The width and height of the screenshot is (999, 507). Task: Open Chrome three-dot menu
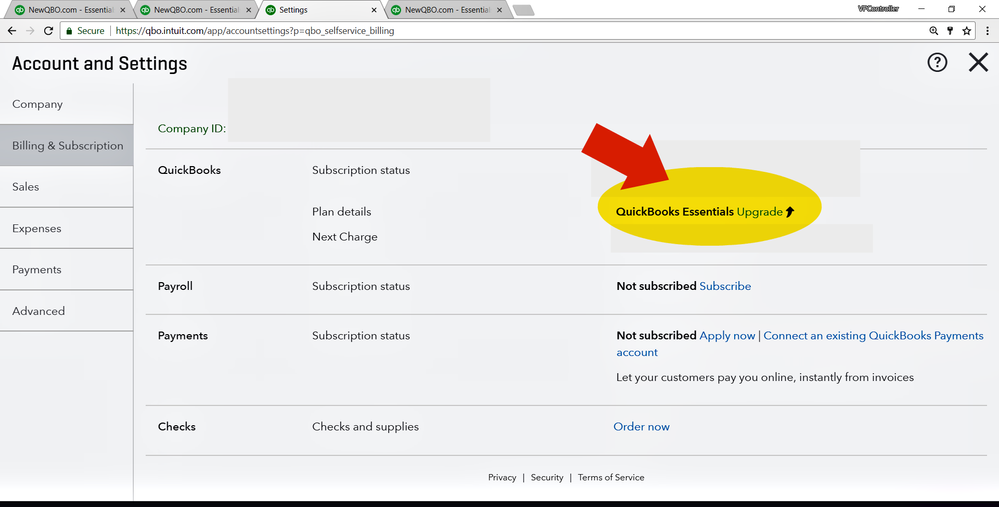988,31
